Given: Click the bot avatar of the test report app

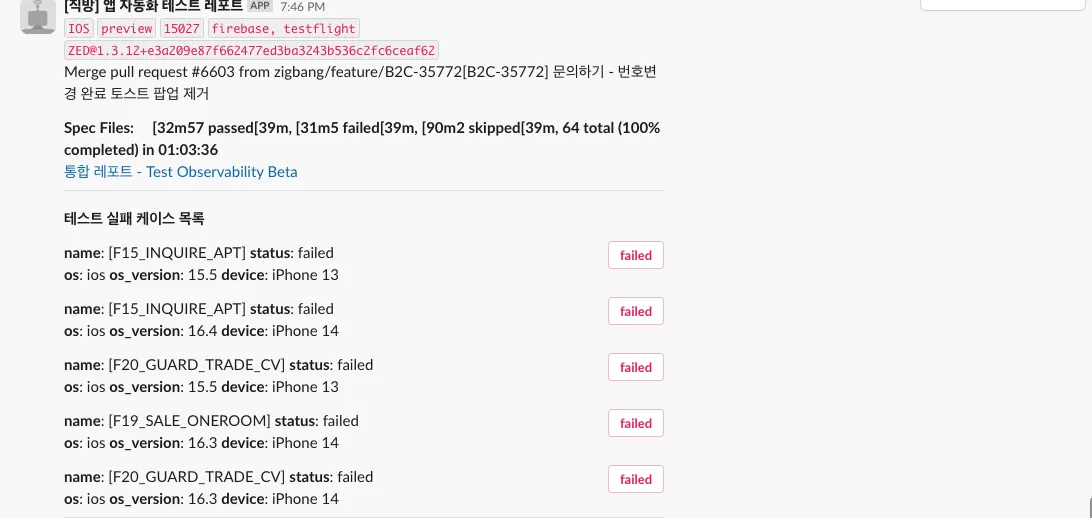Looking at the screenshot, I should pos(38,15).
